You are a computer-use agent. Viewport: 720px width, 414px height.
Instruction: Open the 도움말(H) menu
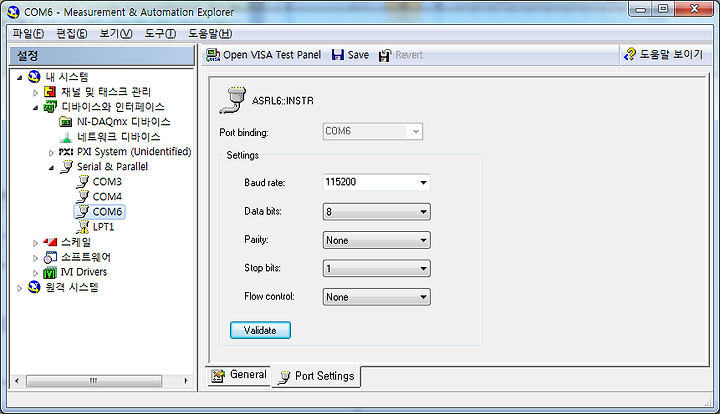tap(210, 34)
